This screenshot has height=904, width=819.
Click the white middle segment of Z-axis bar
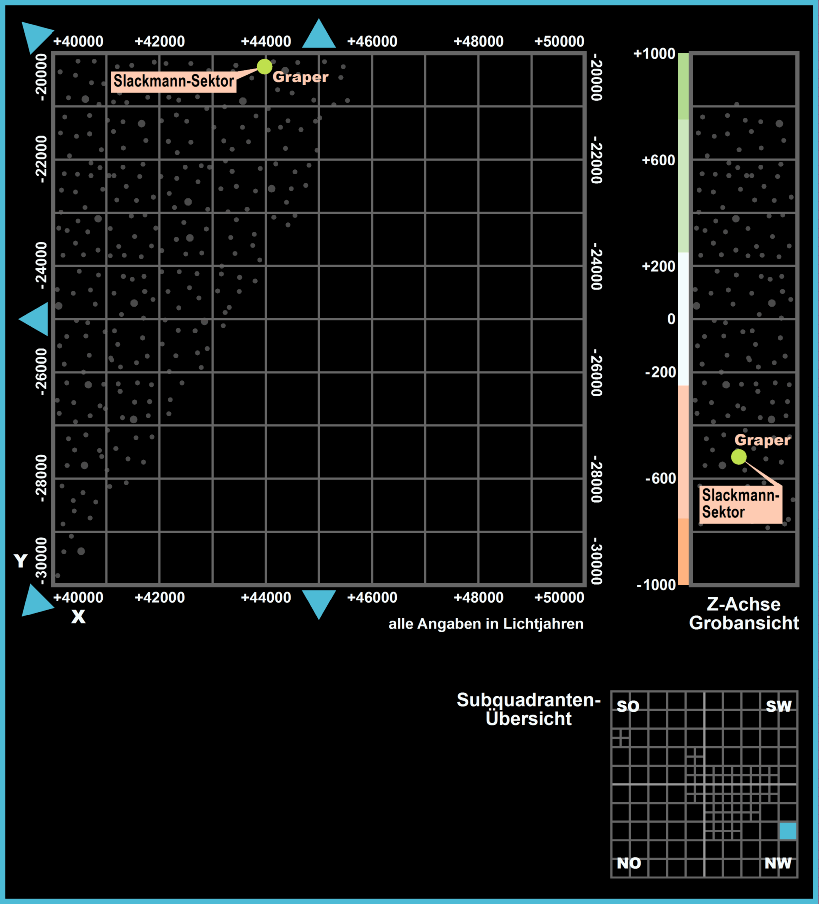coord(684,320)
